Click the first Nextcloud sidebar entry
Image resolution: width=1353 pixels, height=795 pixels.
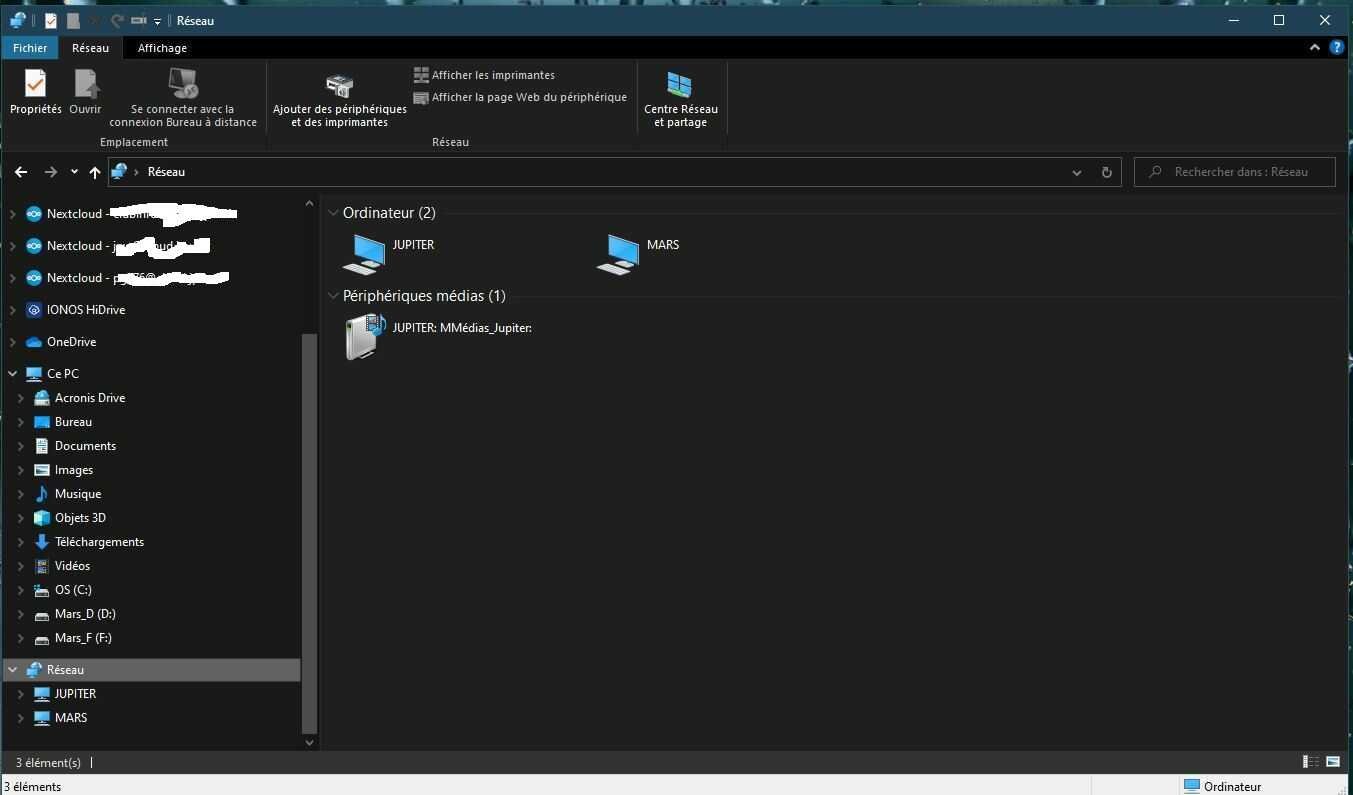point(130,214)
